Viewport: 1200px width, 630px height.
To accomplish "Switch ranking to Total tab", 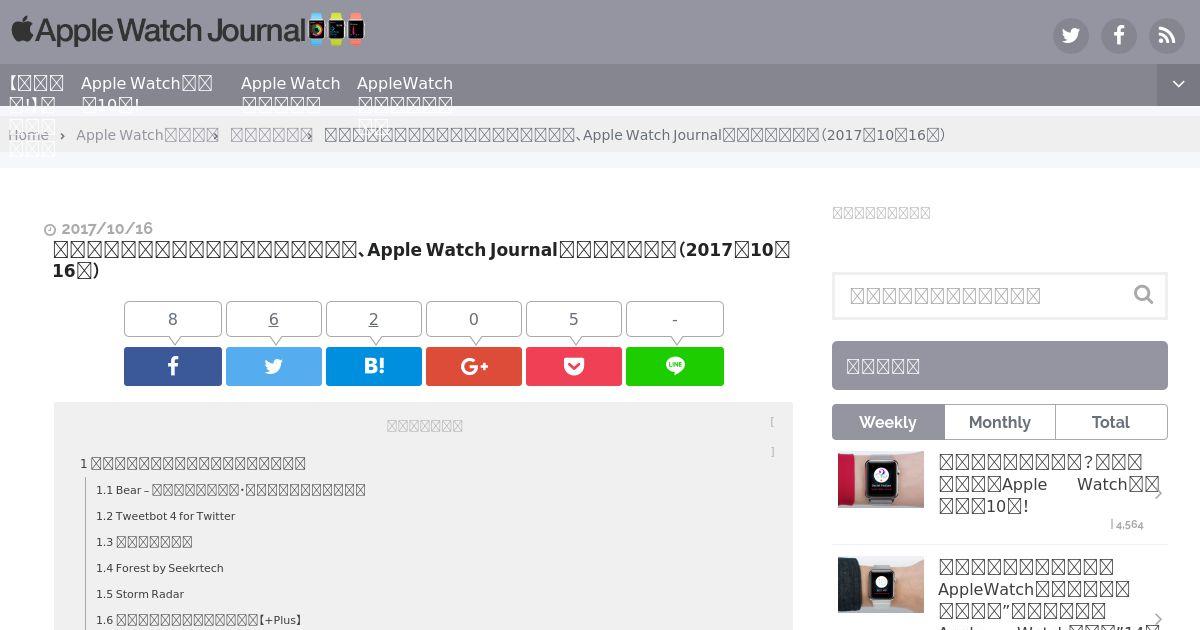I will tap(1111, 422).
